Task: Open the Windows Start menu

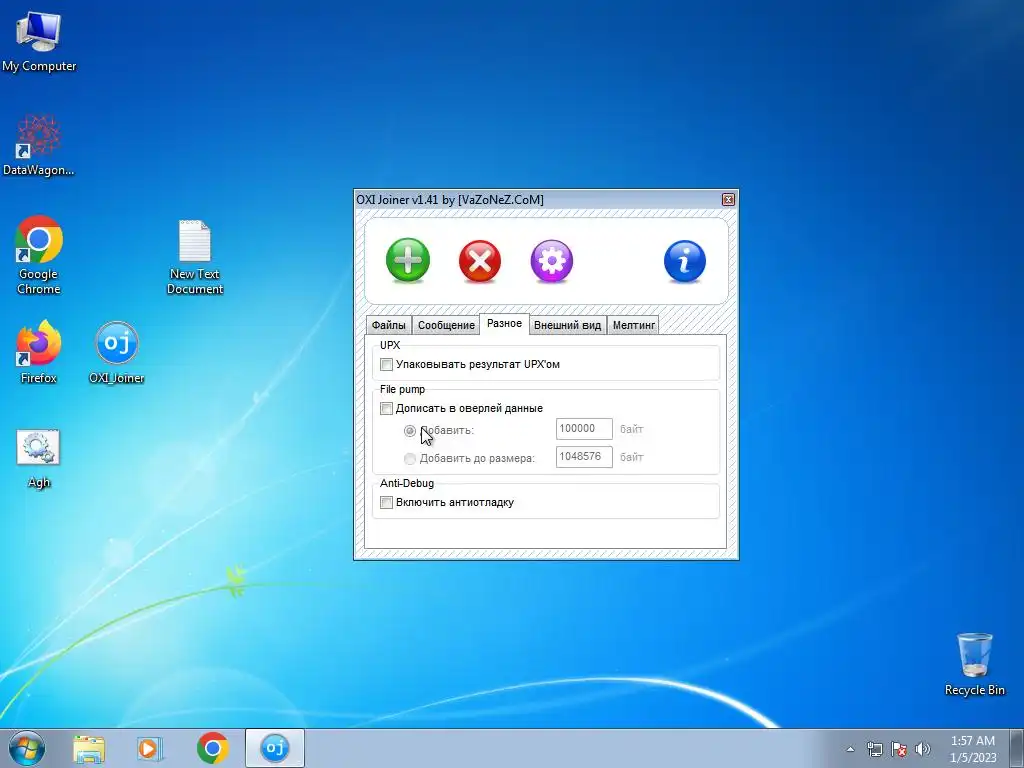Action: [x=27, y=748]
